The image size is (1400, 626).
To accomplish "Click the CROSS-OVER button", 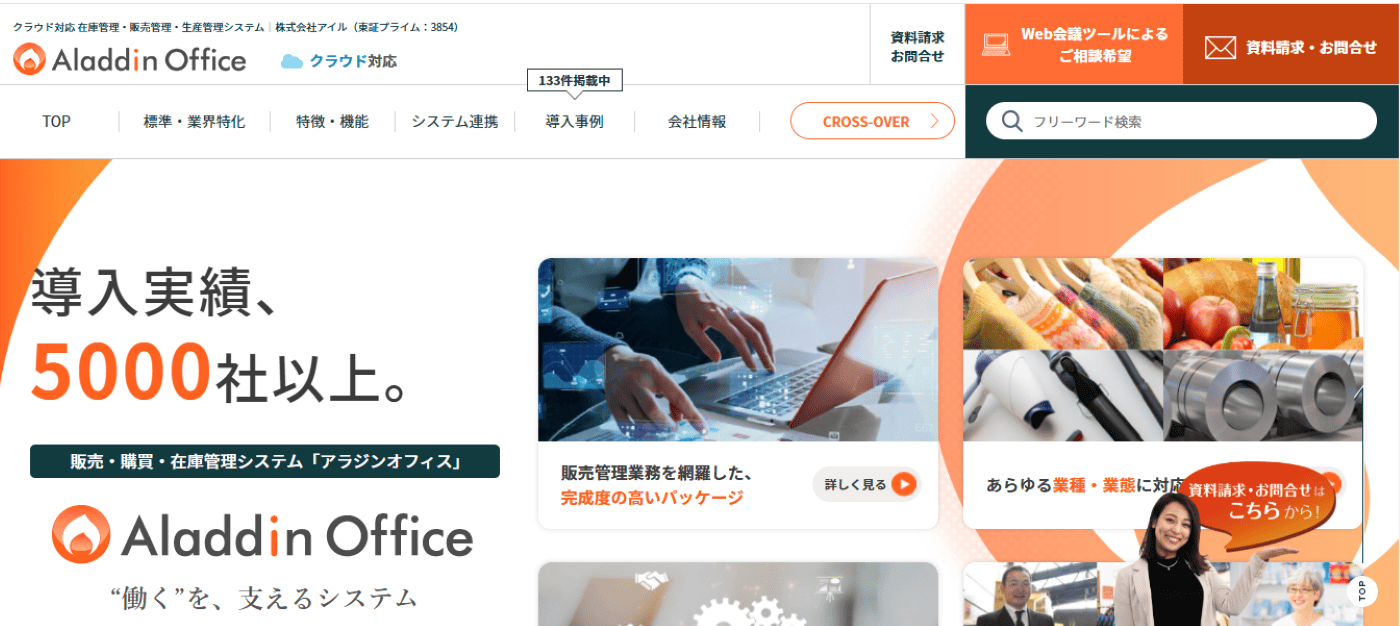I will [872, 121].
